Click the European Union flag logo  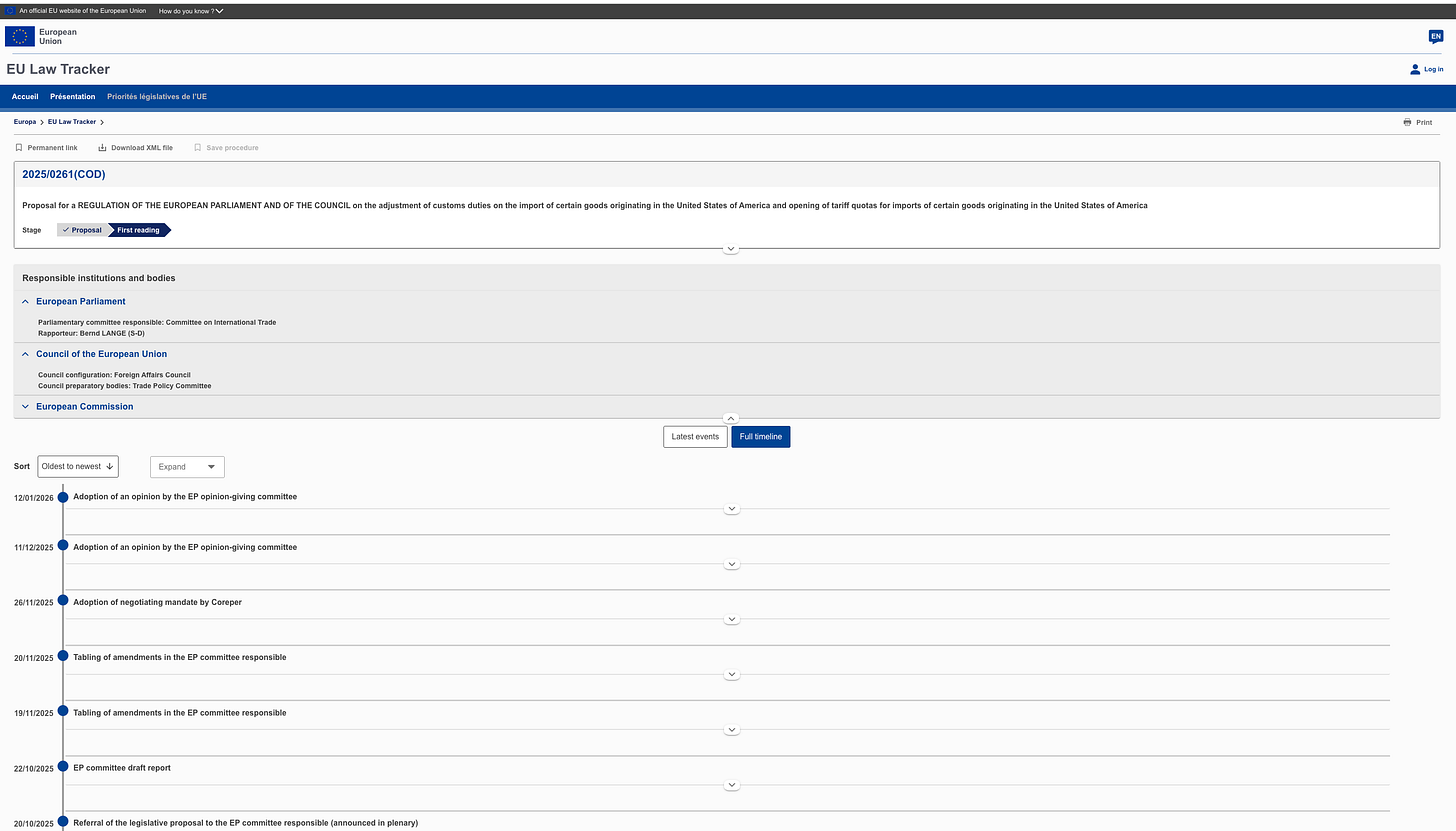coord(20,36)
